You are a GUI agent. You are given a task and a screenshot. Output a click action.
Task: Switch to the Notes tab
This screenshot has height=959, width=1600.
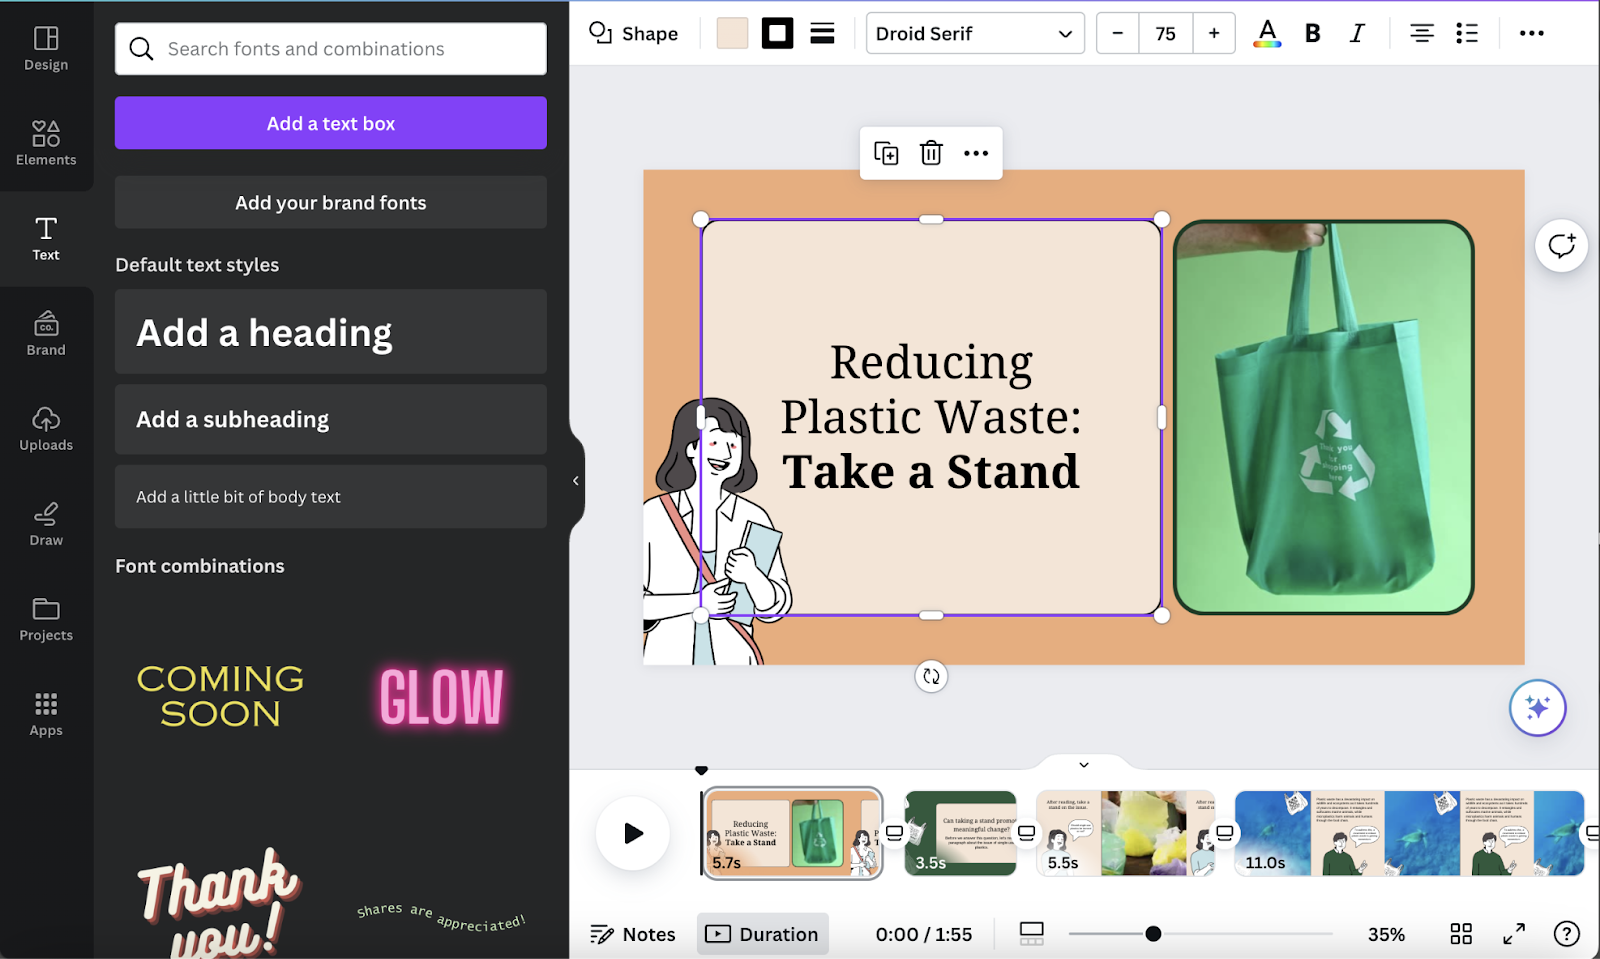coord(633,933)
